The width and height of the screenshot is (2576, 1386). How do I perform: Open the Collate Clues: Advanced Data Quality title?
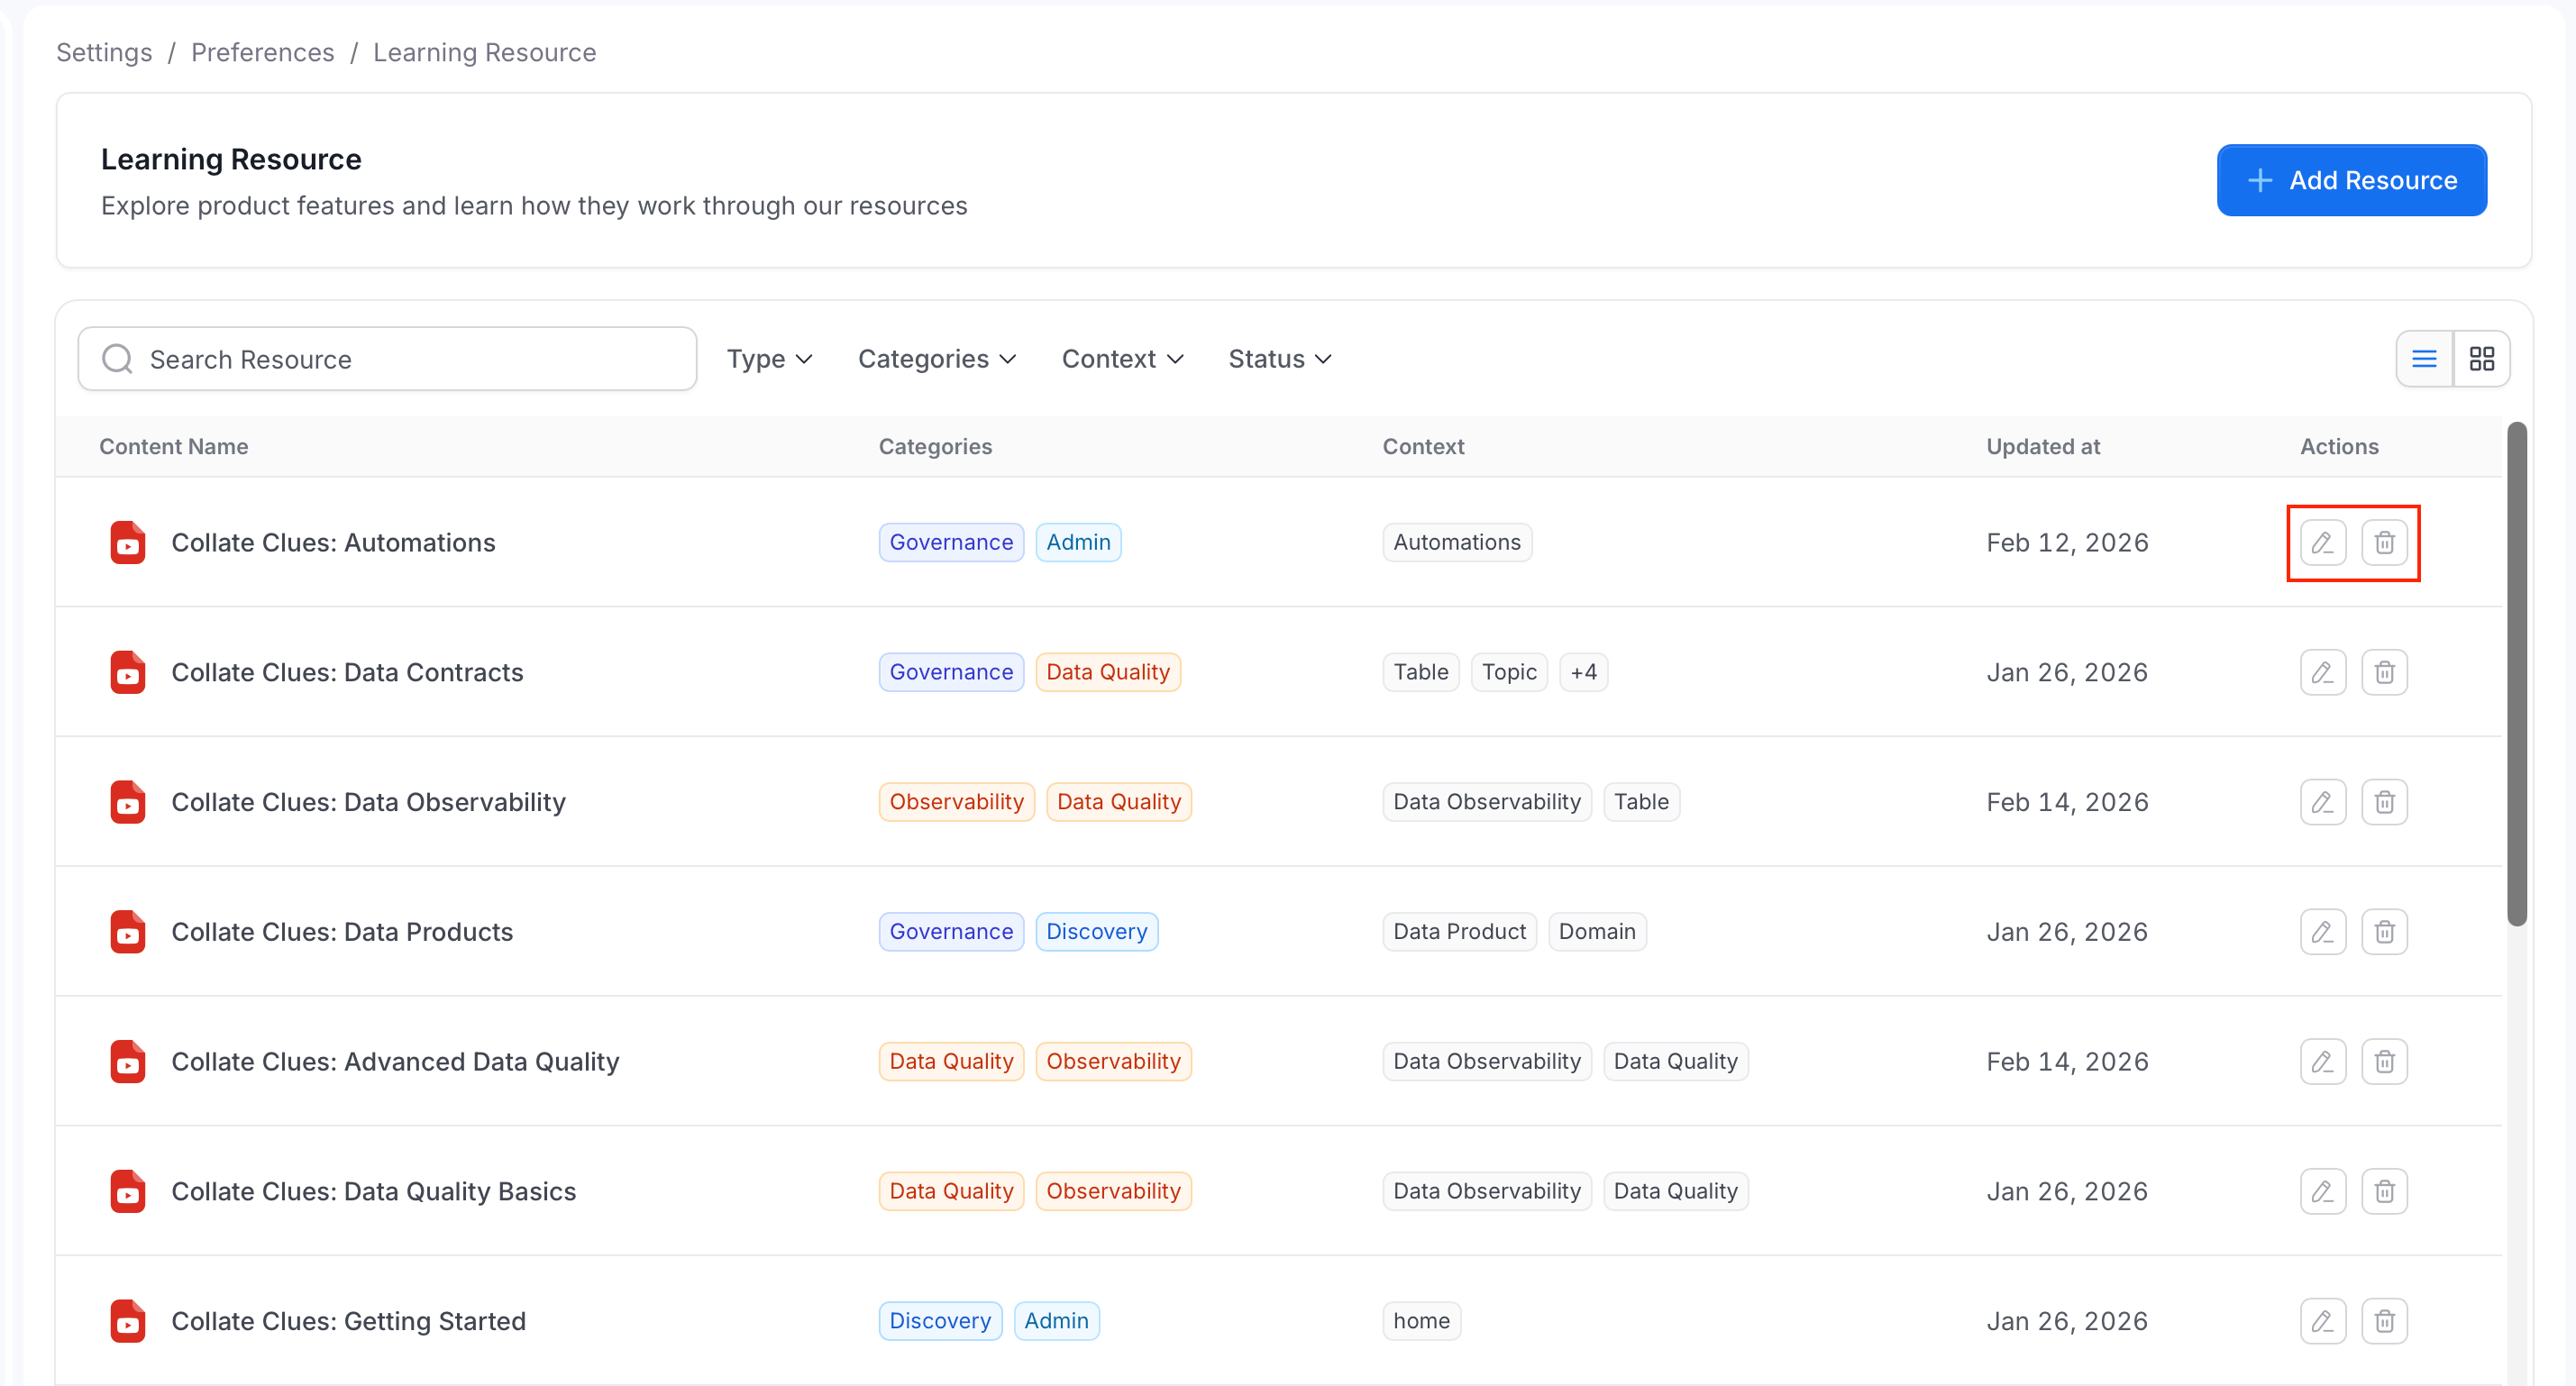pos(395,1062)
